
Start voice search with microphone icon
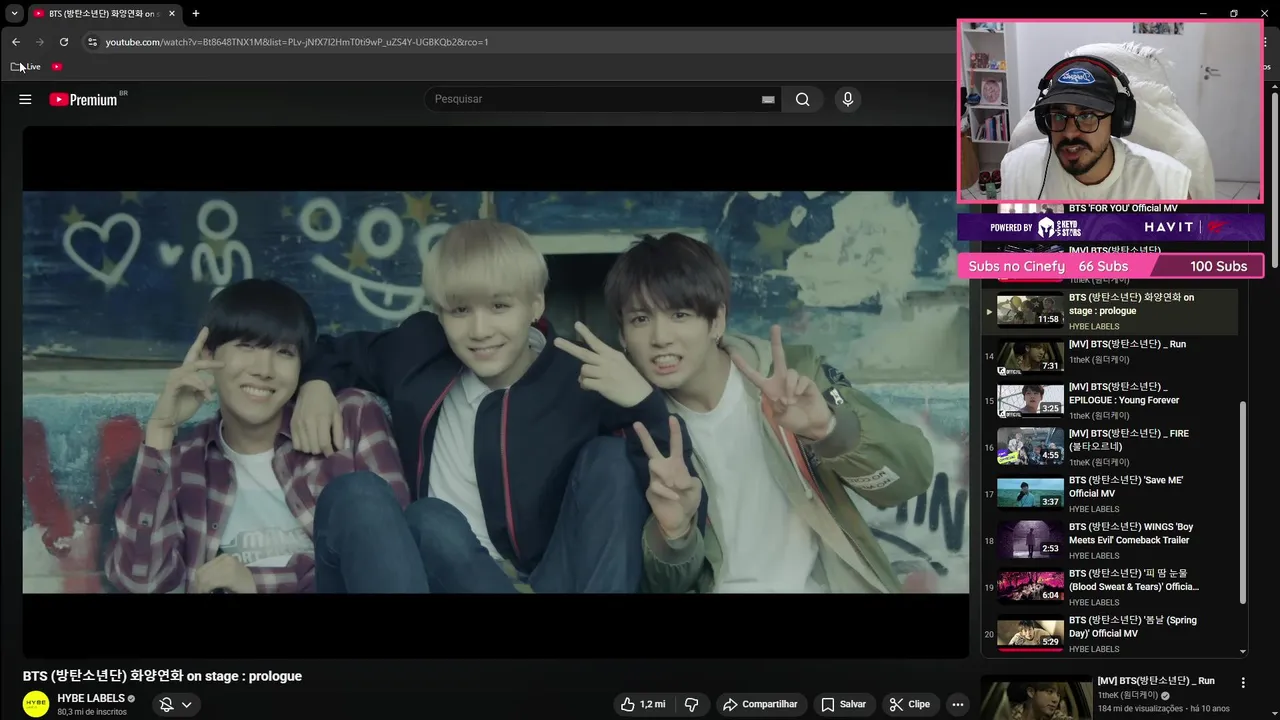[847, 99]
